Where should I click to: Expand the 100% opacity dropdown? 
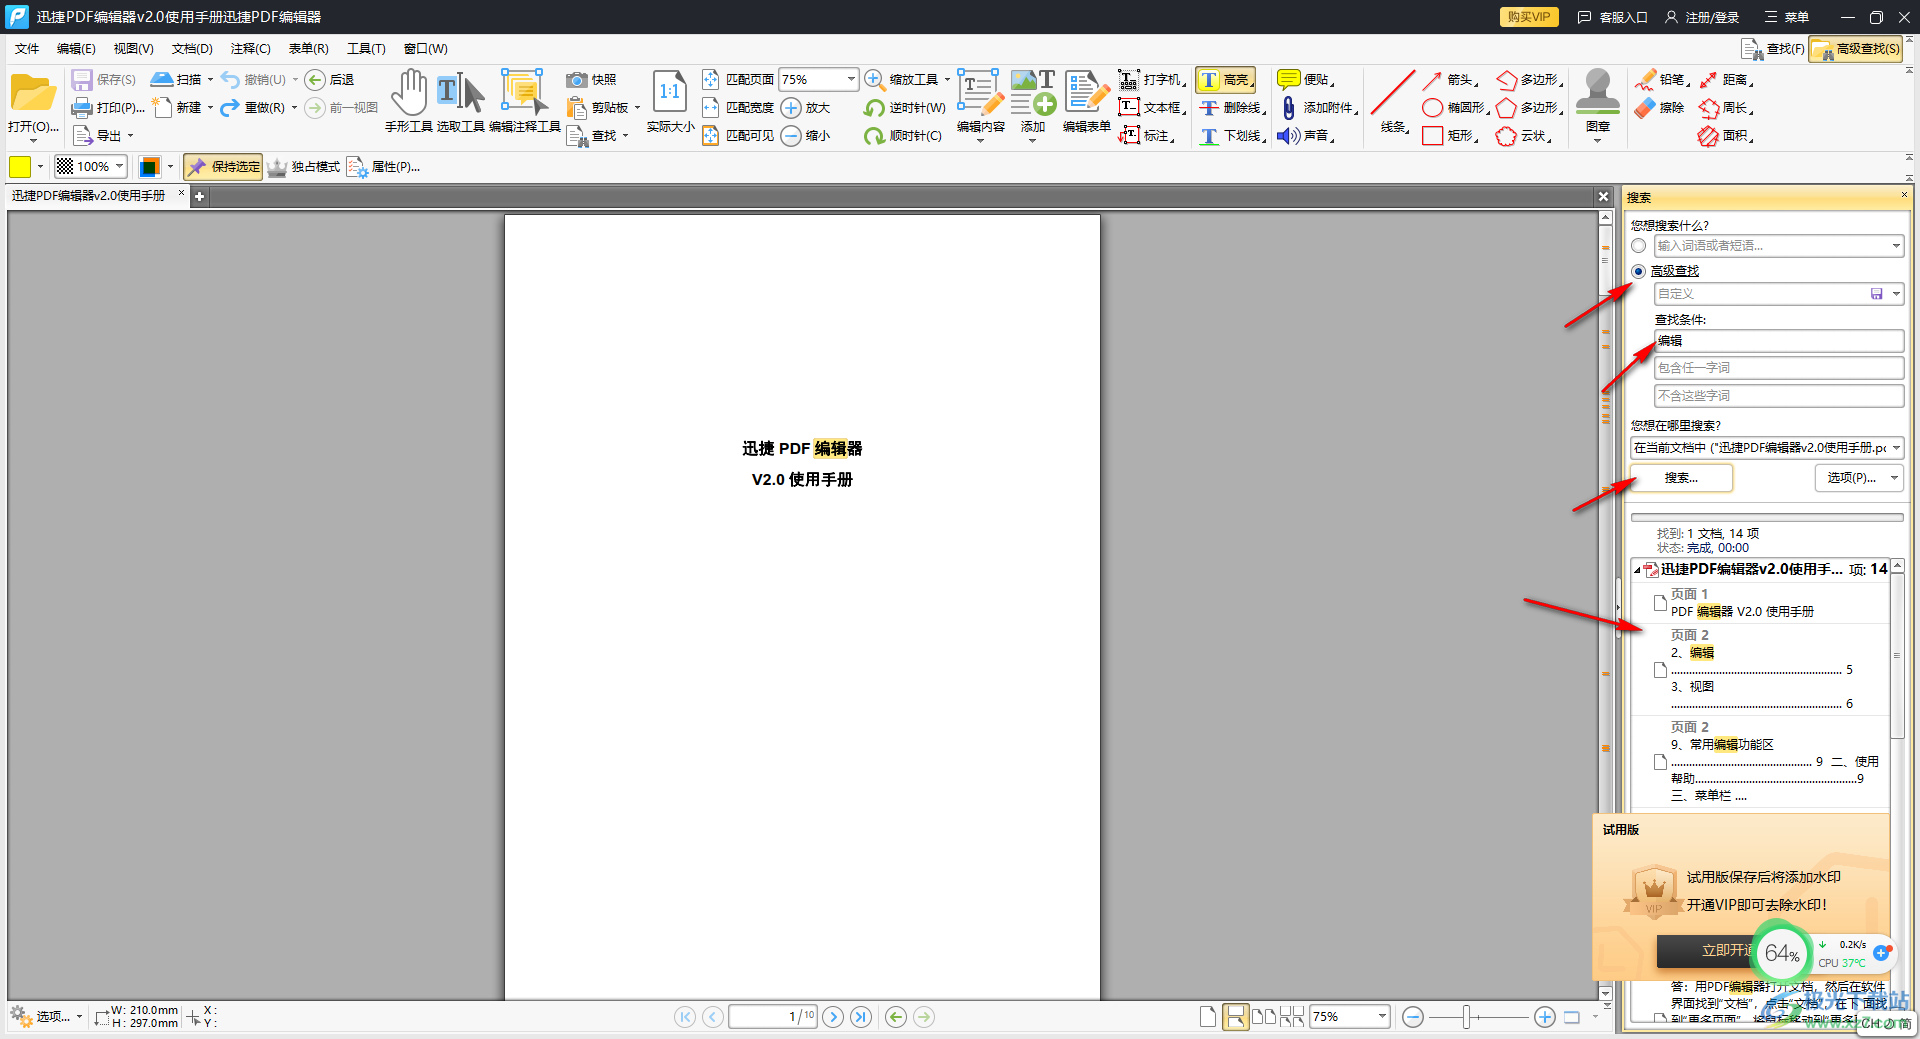pos(119,166)
